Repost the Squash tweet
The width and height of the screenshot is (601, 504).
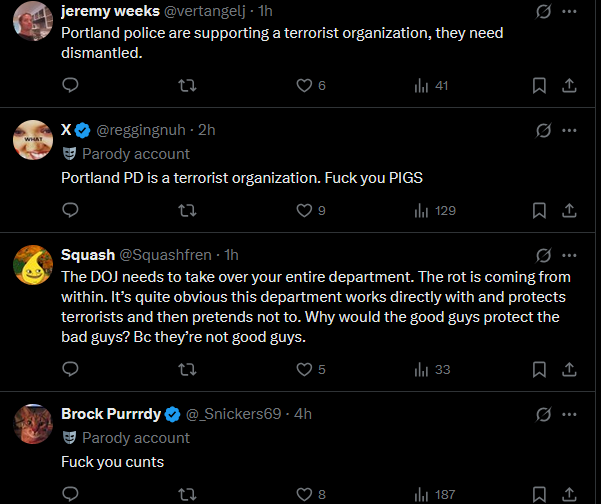(186, 369)
